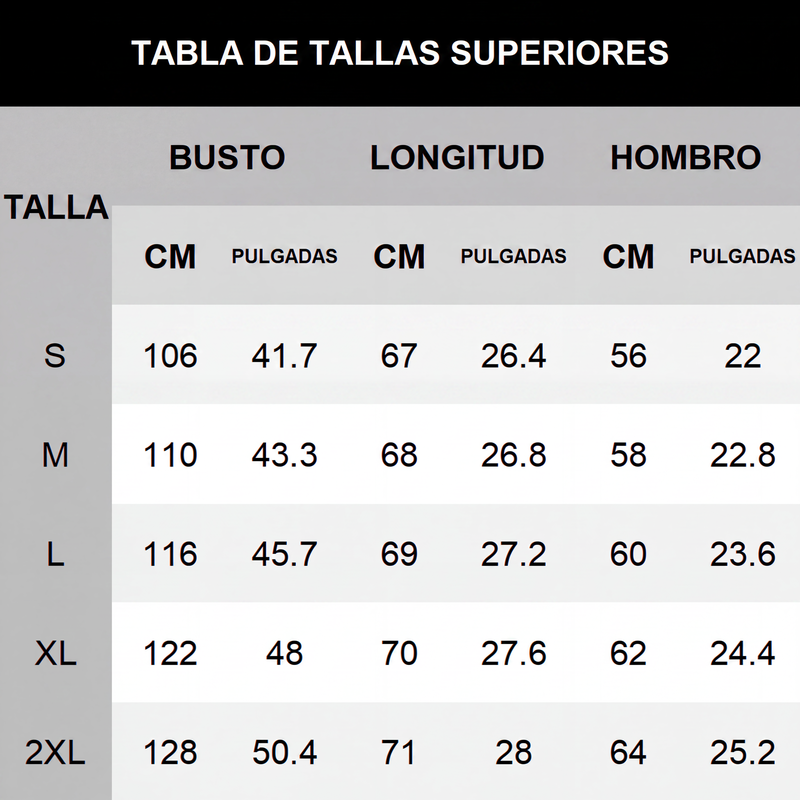
Task: Click bust inches value 43.3
Action: (x=284, y=455)
